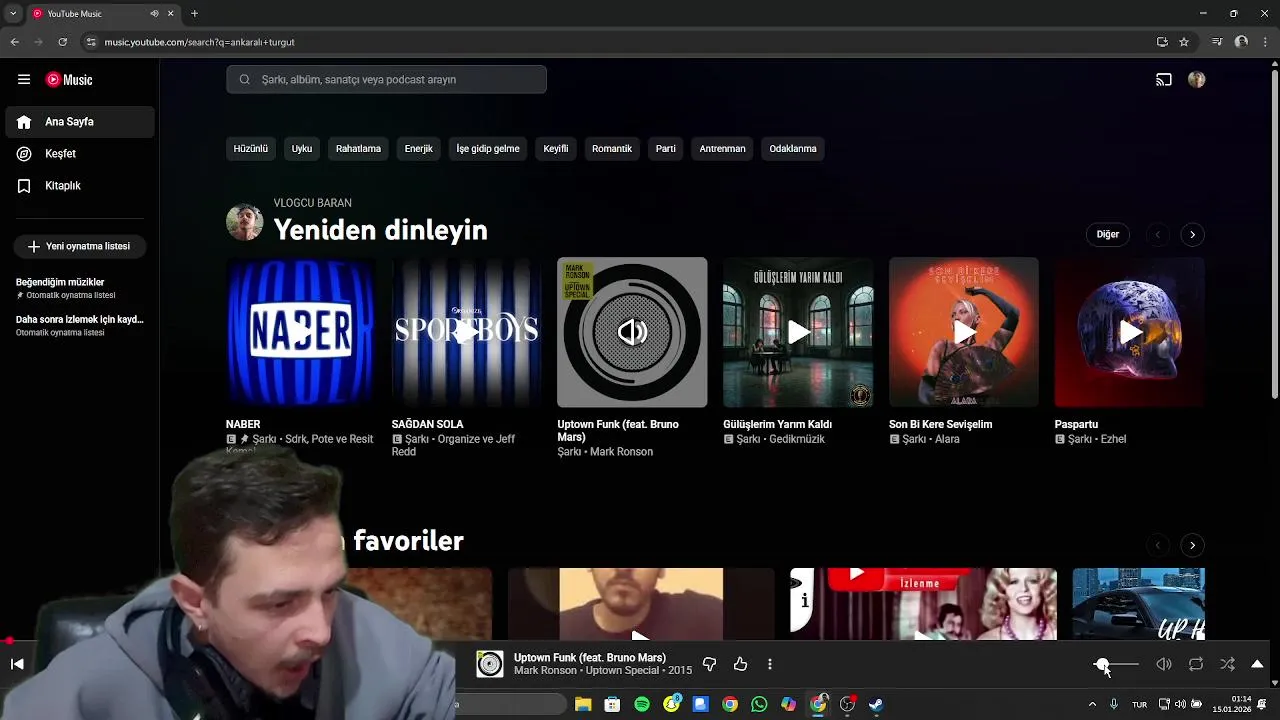This screenshot has width=1280, height=720.
Task: Open Gedikmüzik artist link
Action: click(x=797, y=439)
